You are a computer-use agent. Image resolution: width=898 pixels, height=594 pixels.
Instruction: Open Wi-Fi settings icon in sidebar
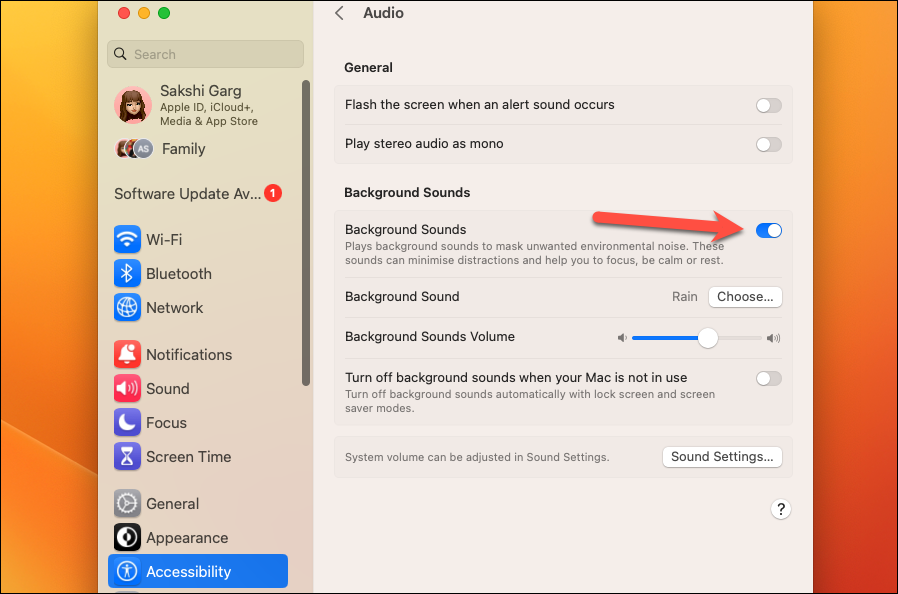tap(127, 239)
